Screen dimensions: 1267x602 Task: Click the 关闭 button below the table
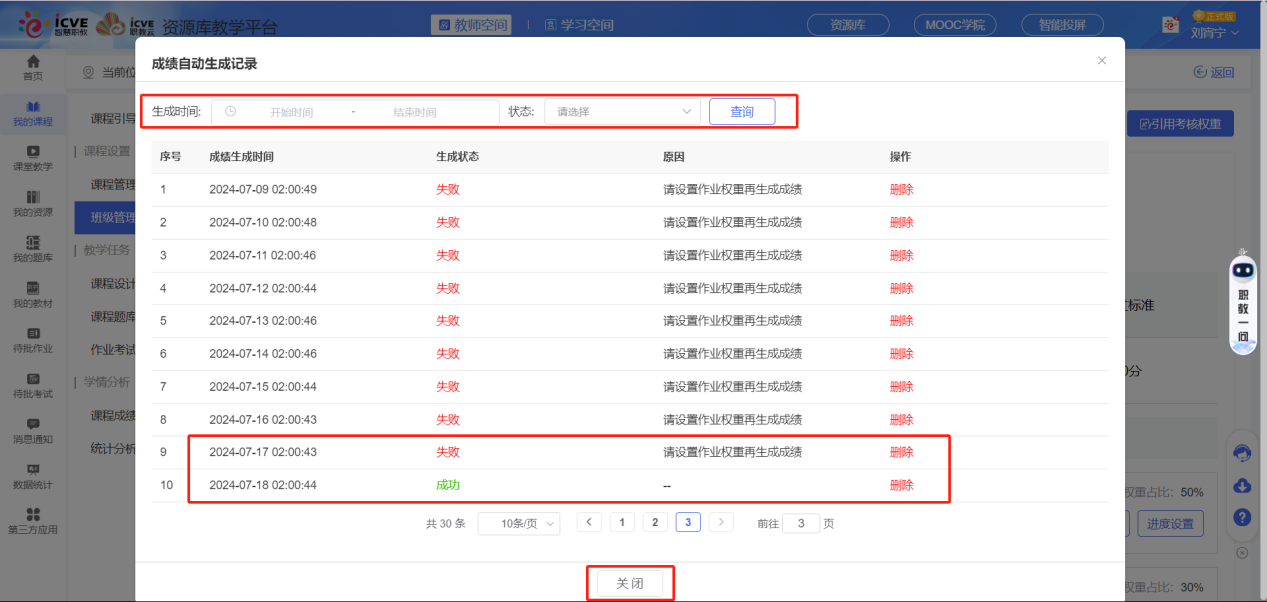[630, 583]
